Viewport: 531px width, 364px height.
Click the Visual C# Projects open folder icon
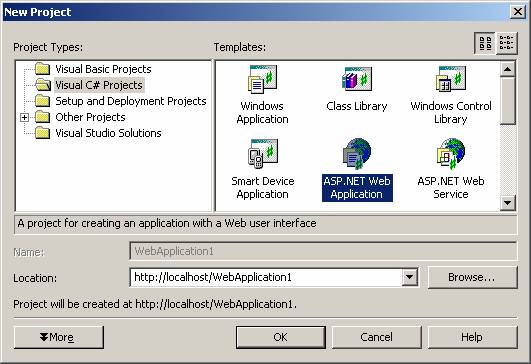pos(42,85)
